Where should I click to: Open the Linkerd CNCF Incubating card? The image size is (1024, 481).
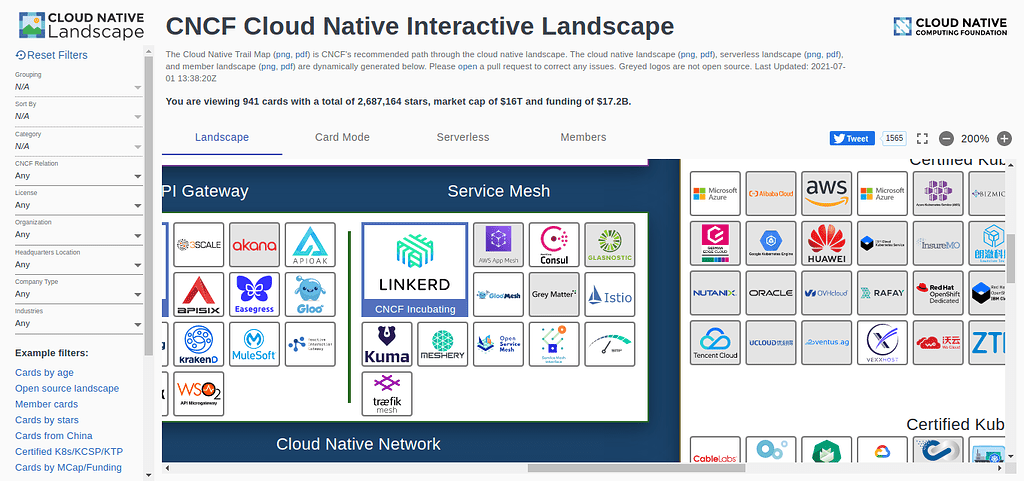pos(415,270)
